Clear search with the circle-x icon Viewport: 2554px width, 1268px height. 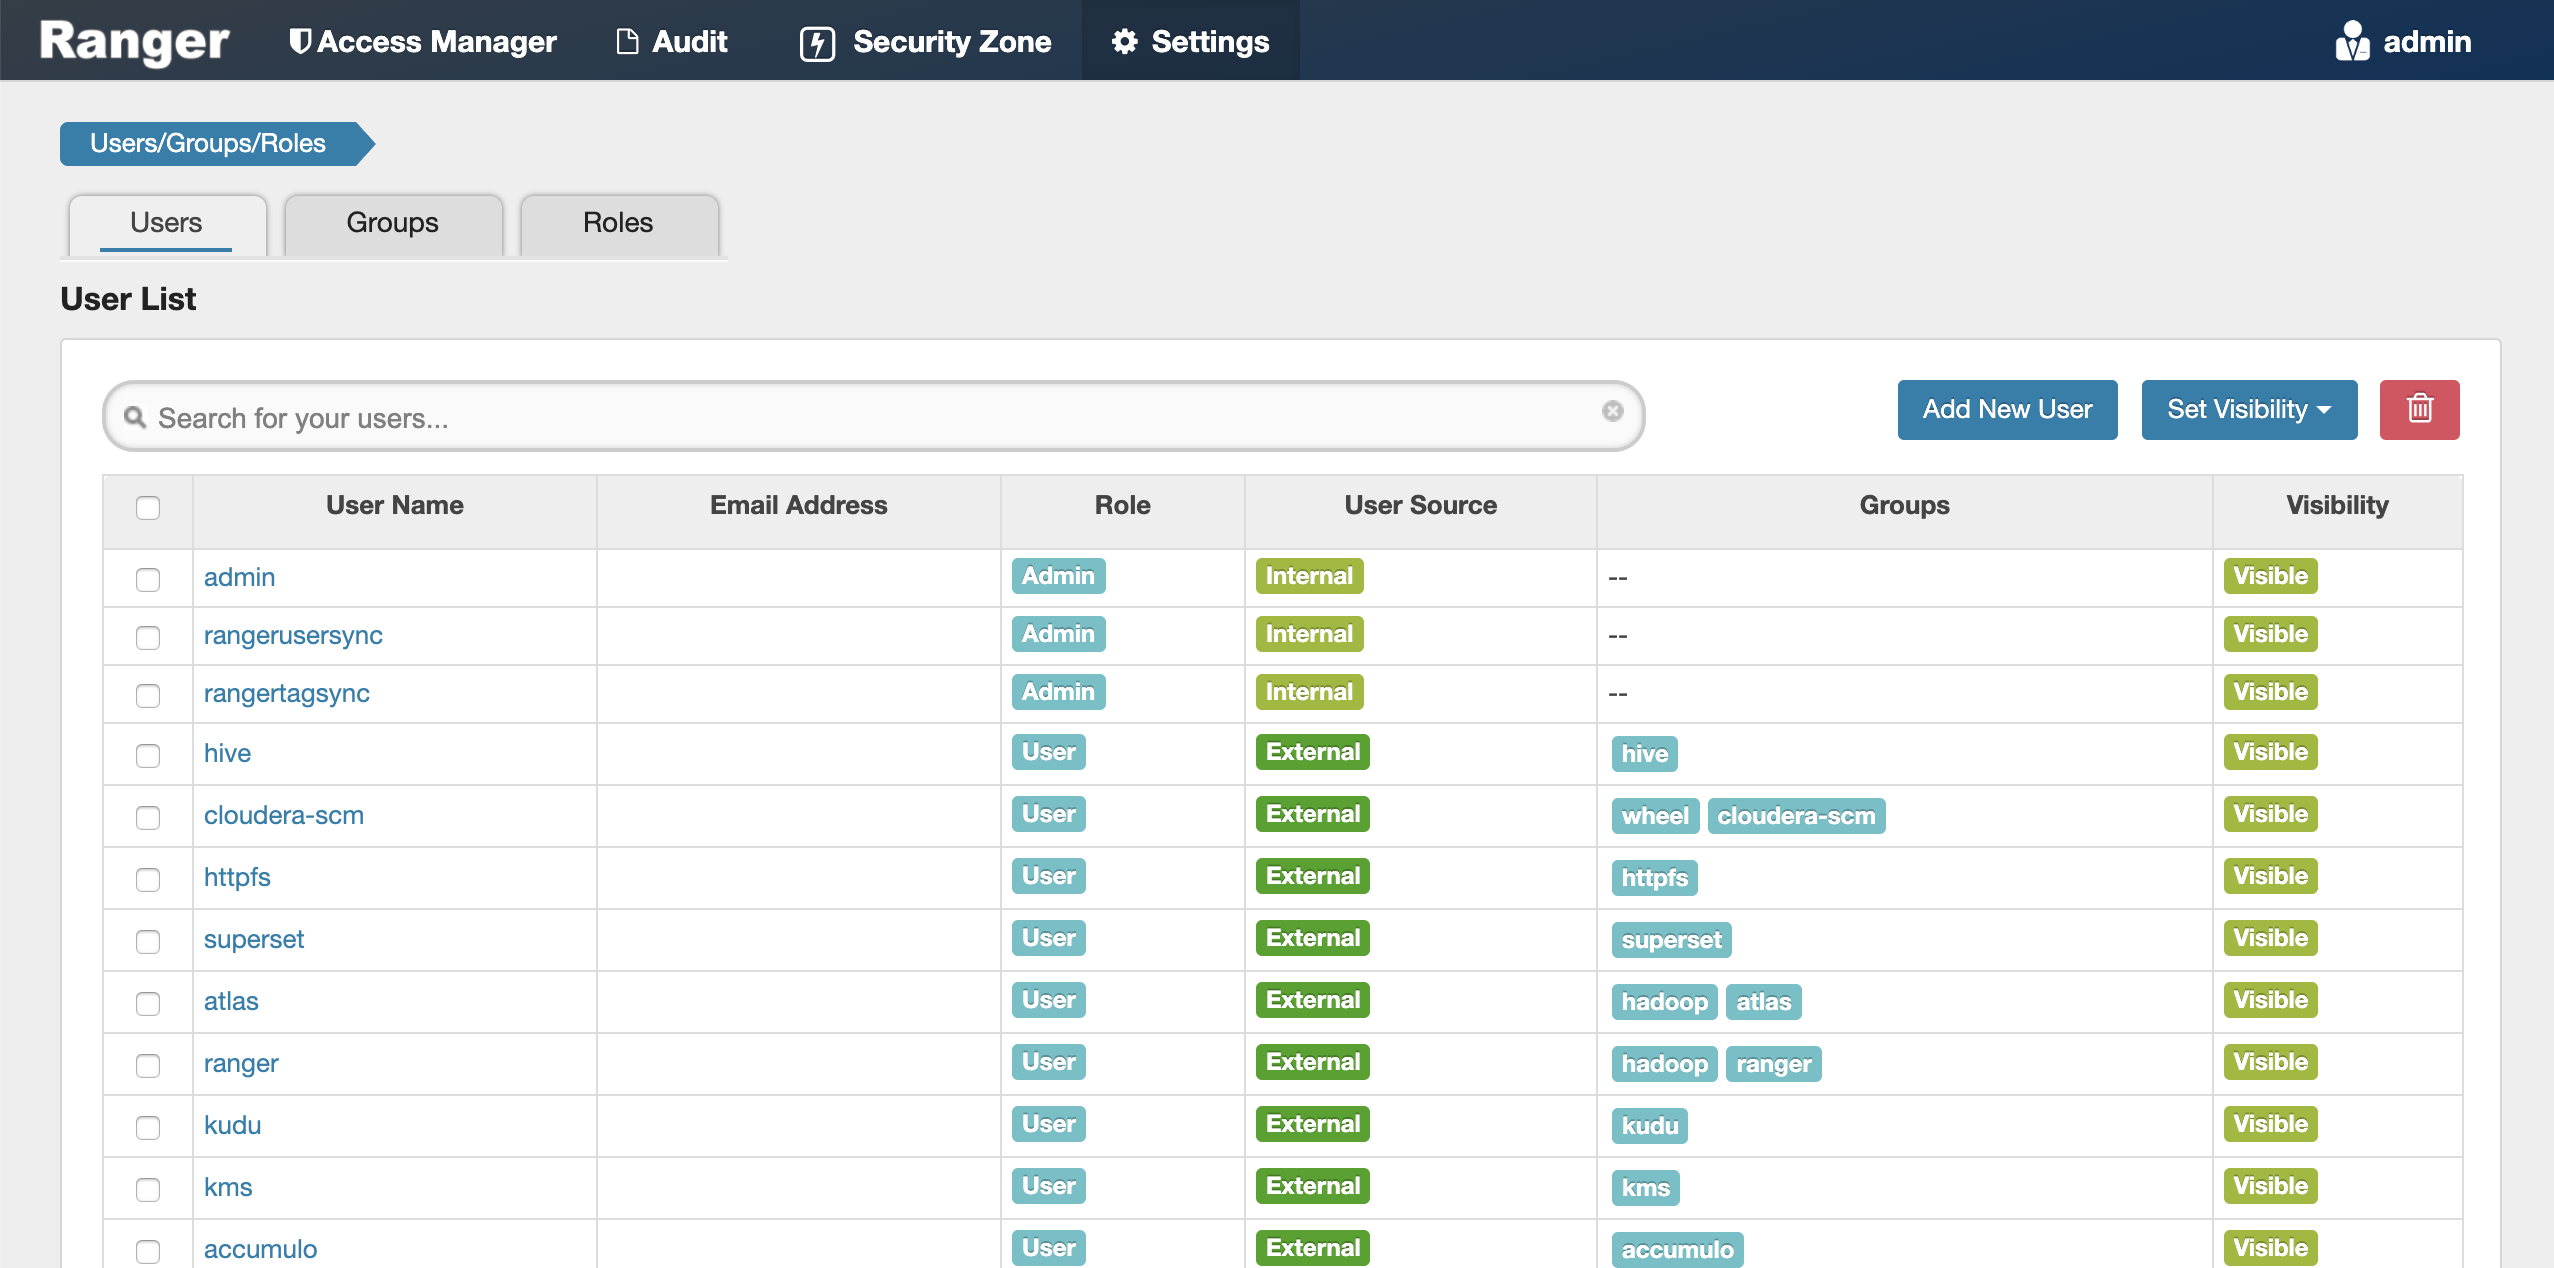pos(1612,411)
